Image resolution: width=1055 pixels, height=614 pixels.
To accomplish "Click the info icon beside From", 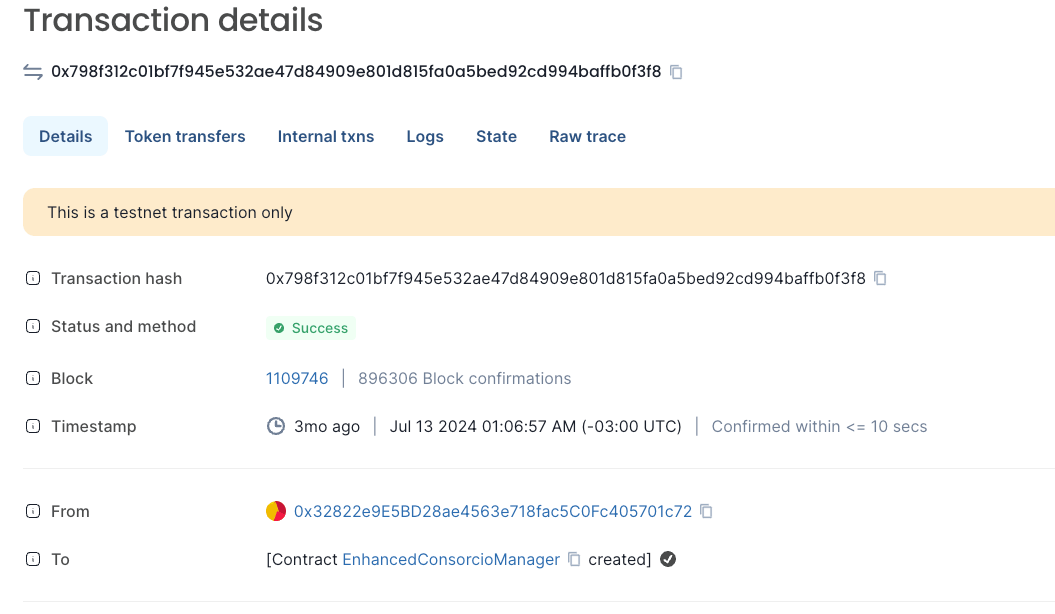I will click(33, 511).
